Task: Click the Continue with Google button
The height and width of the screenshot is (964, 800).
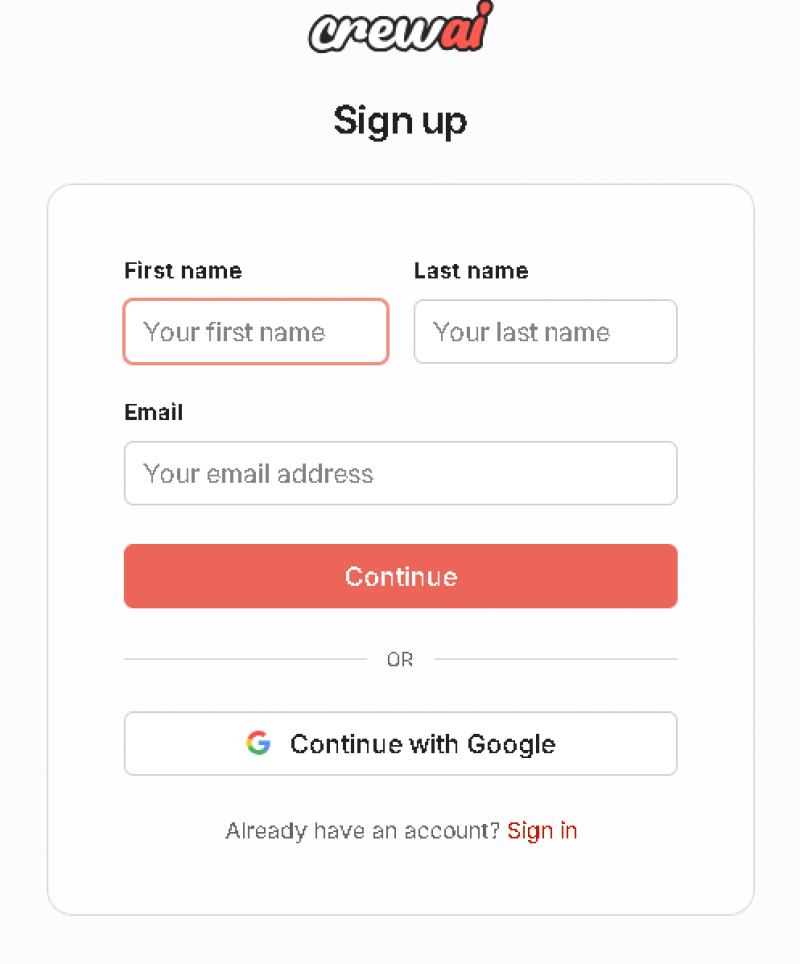Action: tap(400, 743)
